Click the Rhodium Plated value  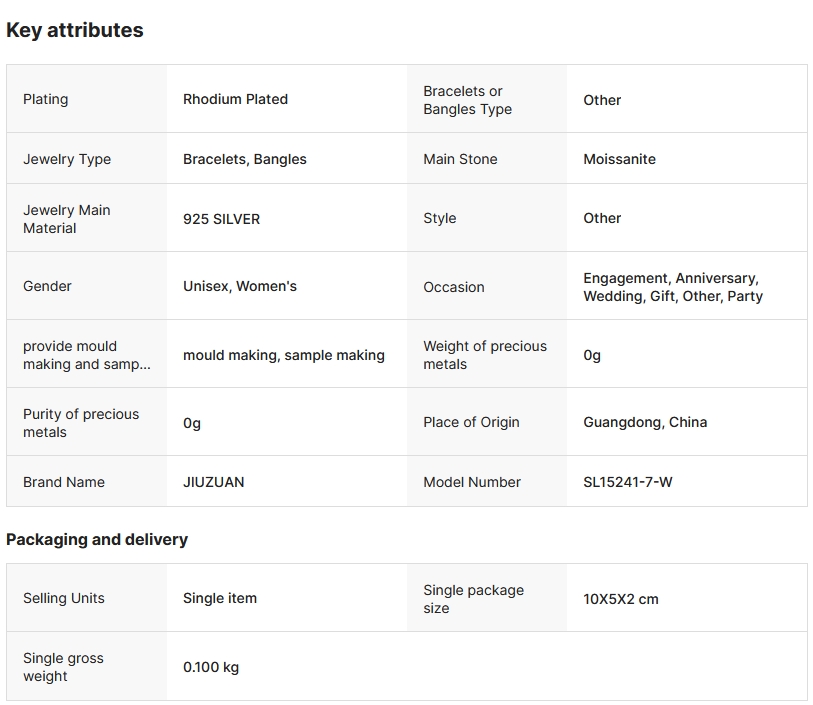[235, 99]
